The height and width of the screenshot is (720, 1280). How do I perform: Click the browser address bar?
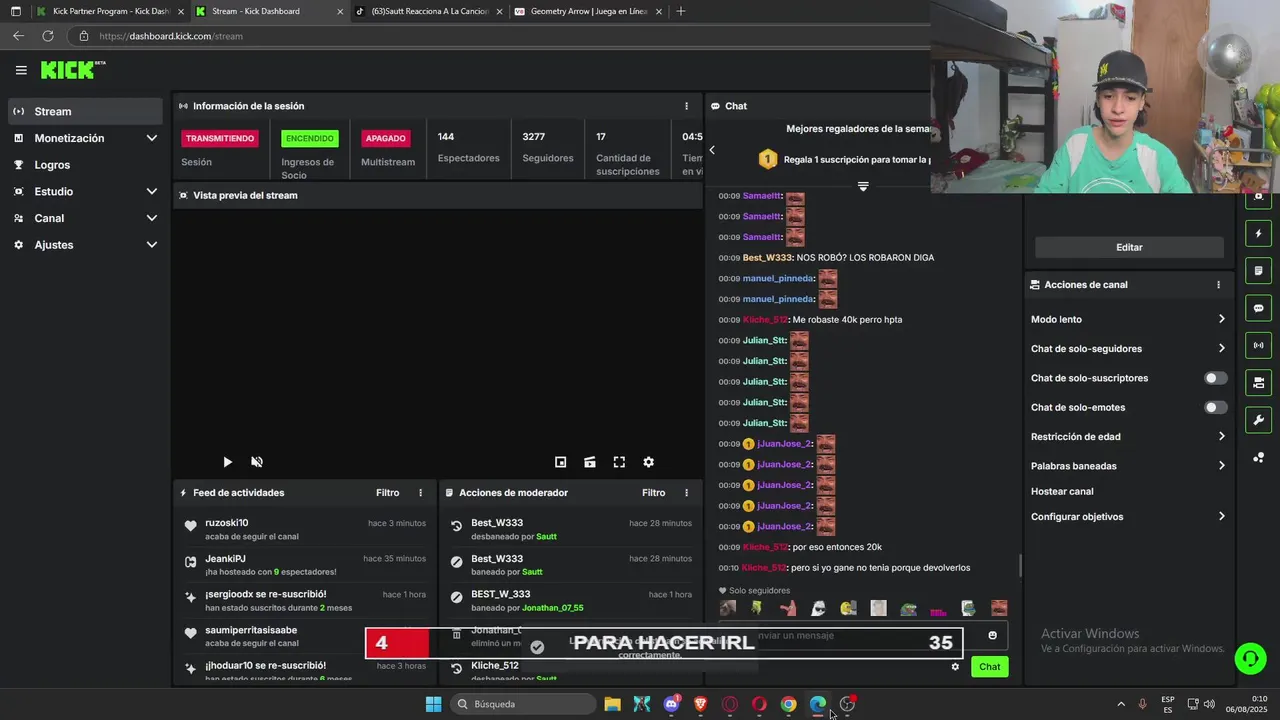click(500, 36)
